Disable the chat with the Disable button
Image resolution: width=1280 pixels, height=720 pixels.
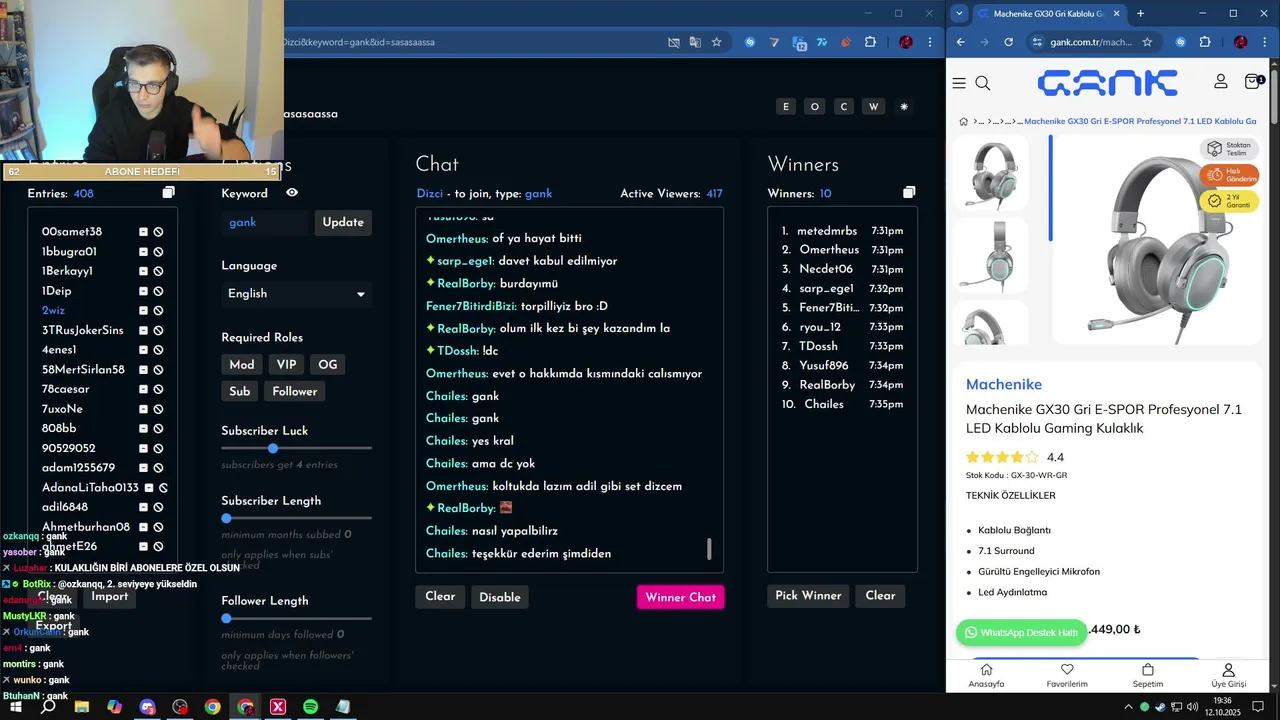click(x=500, y=597)
